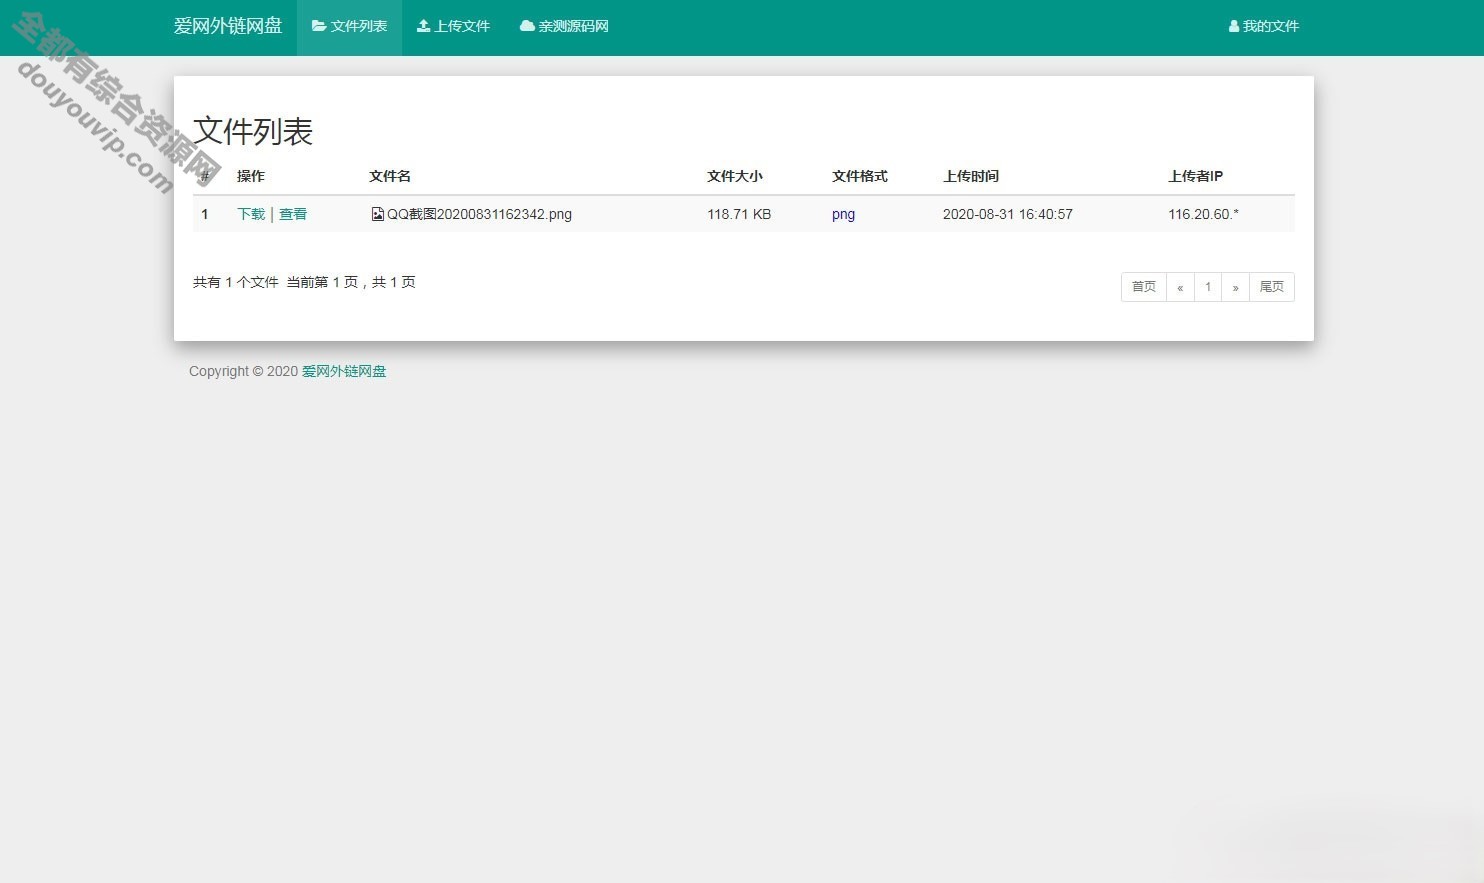Go to 尾页 pagination button

(1272, 287)
